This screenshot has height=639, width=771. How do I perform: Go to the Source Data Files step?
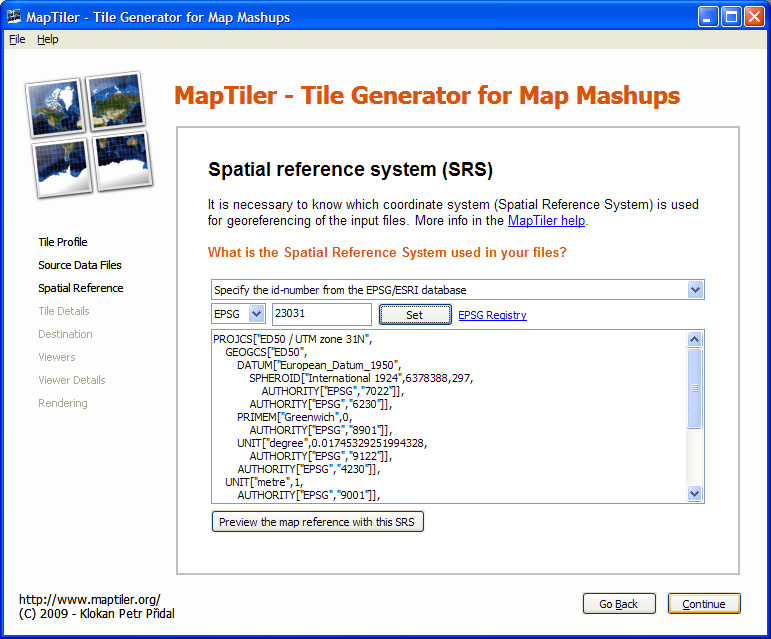(x=80, y=265)
